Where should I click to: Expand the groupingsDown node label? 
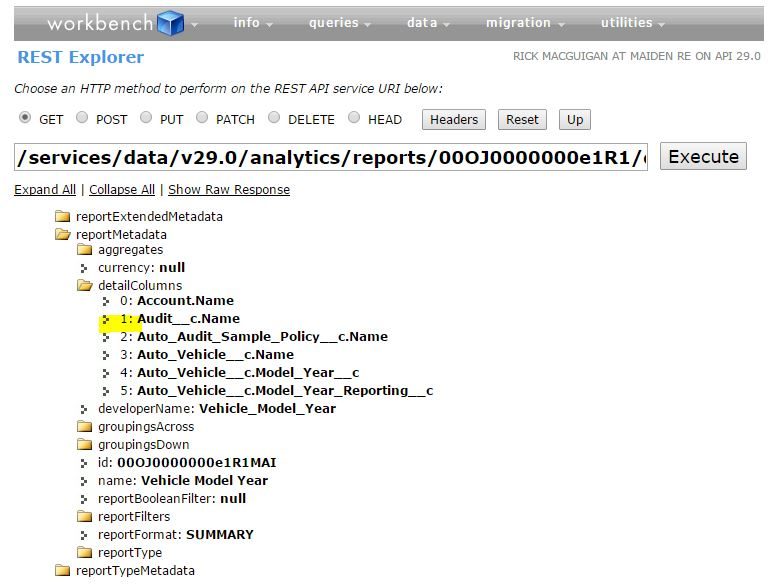(x=144, y=444)
